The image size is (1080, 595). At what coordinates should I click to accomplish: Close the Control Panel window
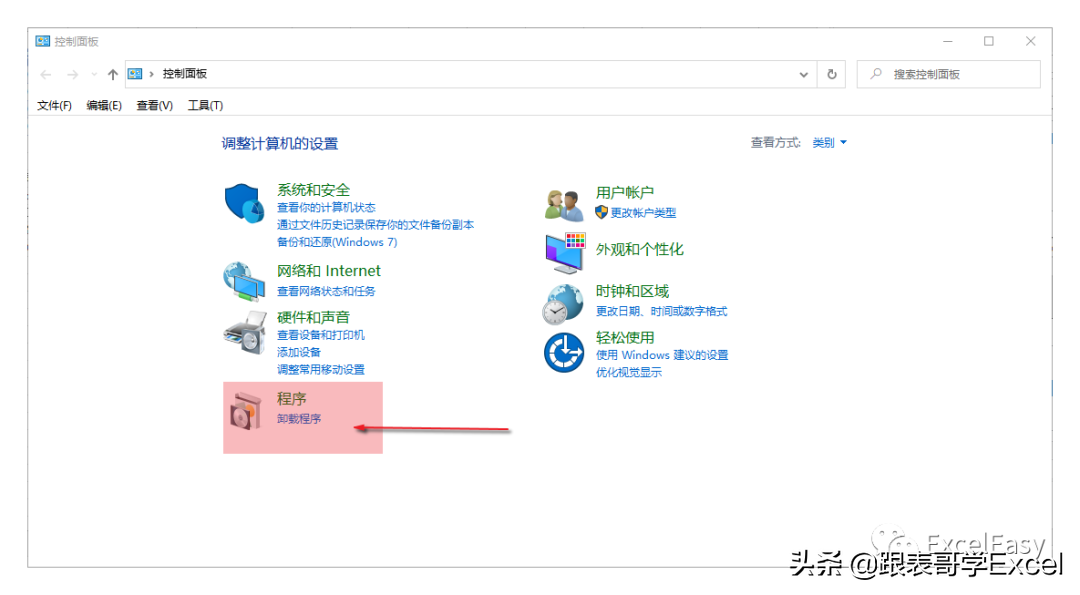coord(1030,41)
